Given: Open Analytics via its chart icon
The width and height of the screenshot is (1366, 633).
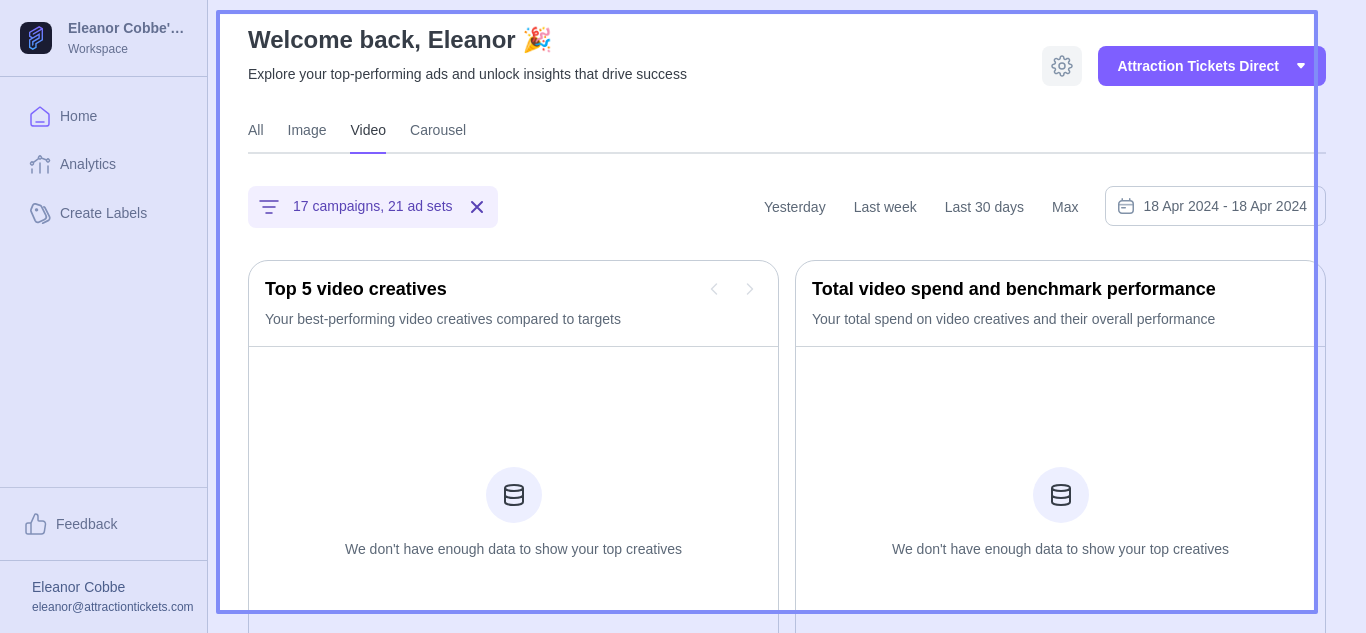Looking at the screenshot, I should pyautogui.click(x=40, y=164).
